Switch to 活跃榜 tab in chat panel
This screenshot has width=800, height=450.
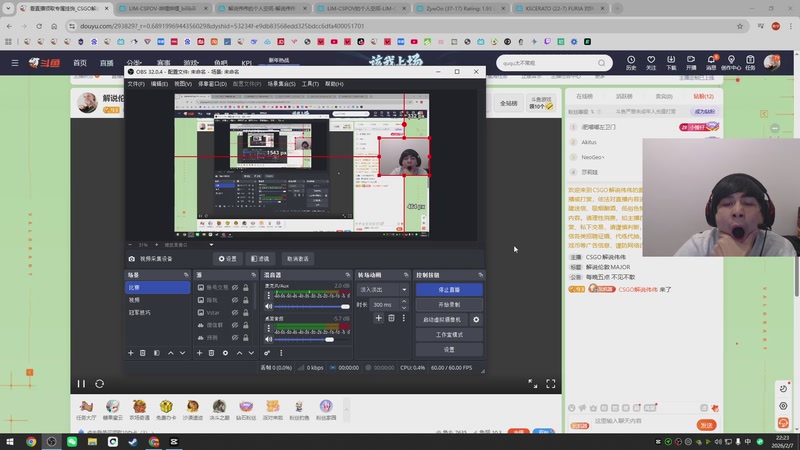(x=624, y=96)
